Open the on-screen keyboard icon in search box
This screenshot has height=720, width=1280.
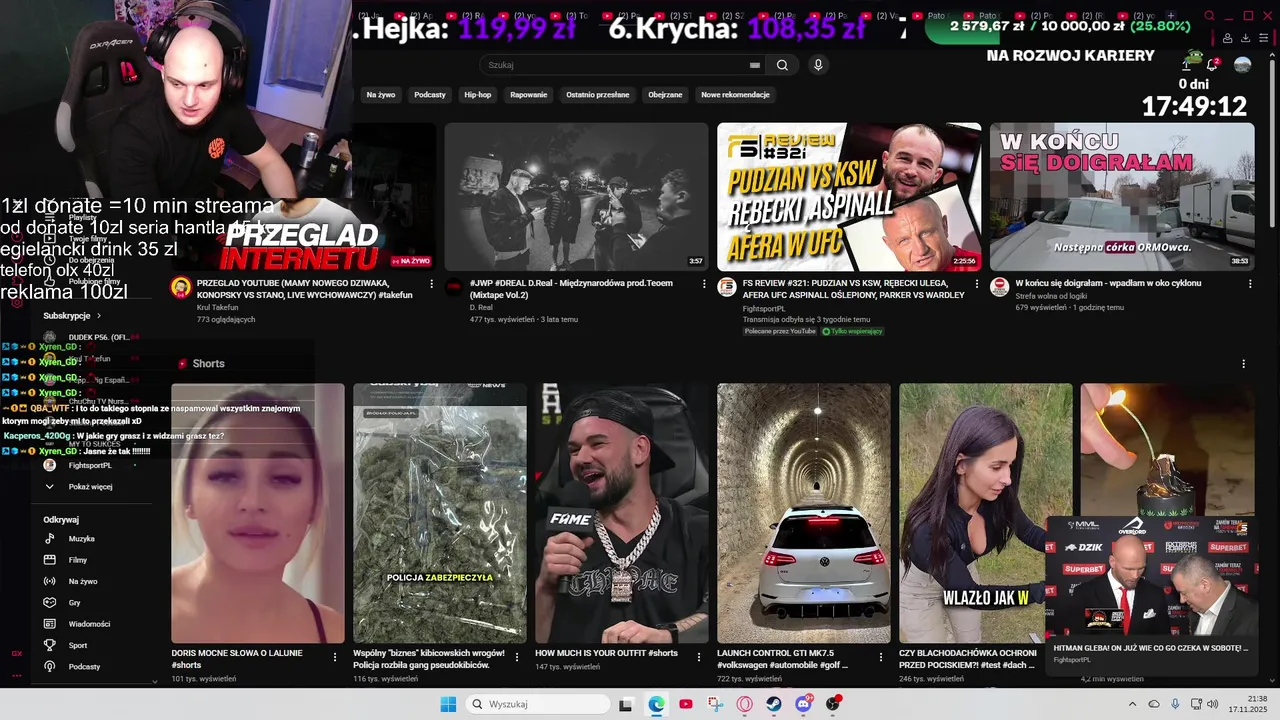point(755,65)
